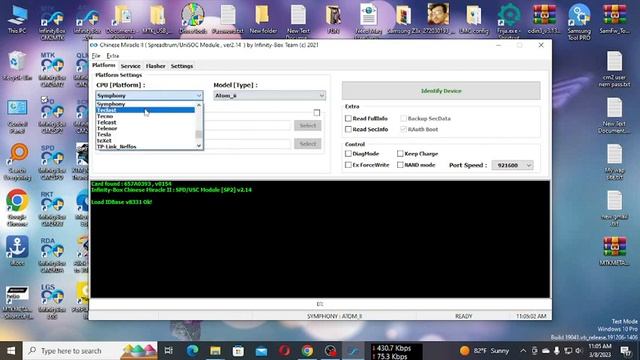The width and height of the screenshot is (640, 360).
Task: Enable the NAND mode checkbox
Action: 400,165
